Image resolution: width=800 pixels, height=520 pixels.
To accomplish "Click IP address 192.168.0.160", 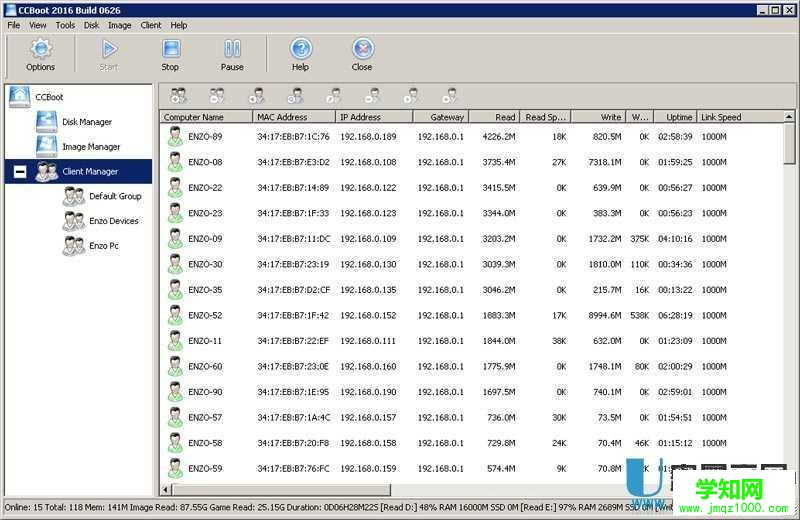I will pos(368,366).
